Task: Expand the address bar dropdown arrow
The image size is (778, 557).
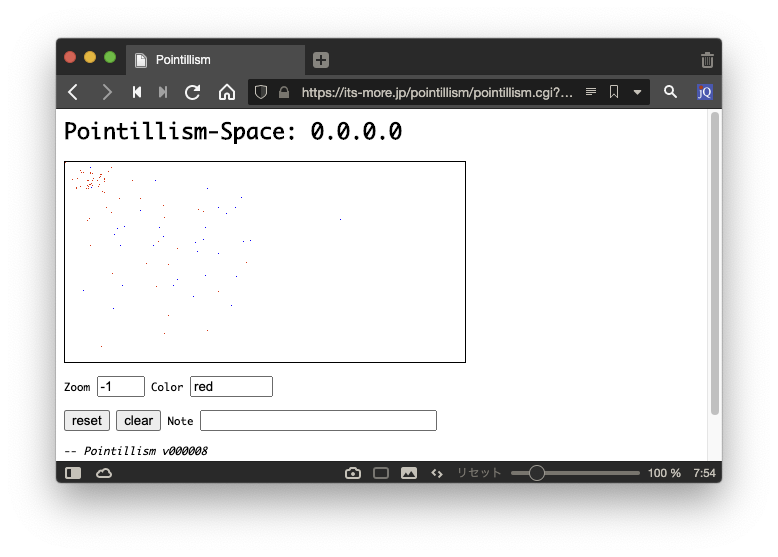Action: pyautogui.click(x=637, y=92)
